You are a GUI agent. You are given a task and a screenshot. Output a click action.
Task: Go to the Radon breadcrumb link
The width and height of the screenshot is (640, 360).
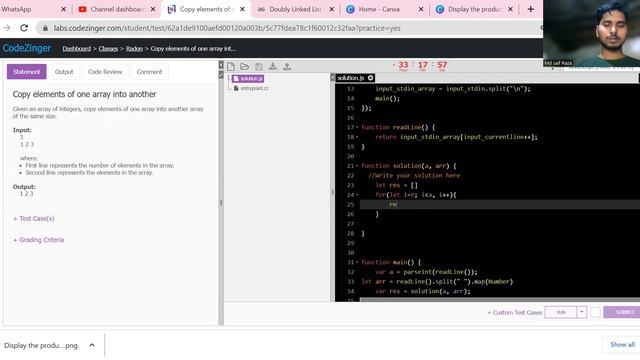(x=134, y=49)
